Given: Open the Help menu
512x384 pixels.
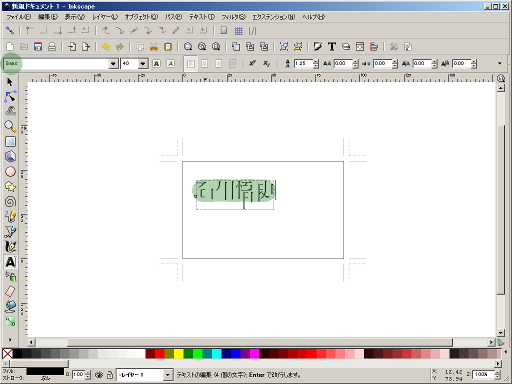Looking at the screenshot, I should click(x=313, y=17).
